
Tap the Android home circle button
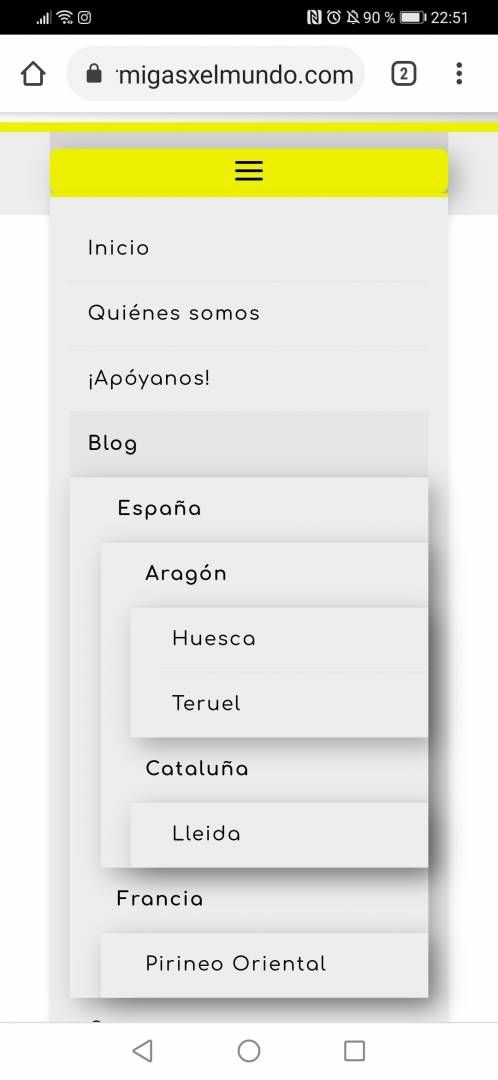249,1050
